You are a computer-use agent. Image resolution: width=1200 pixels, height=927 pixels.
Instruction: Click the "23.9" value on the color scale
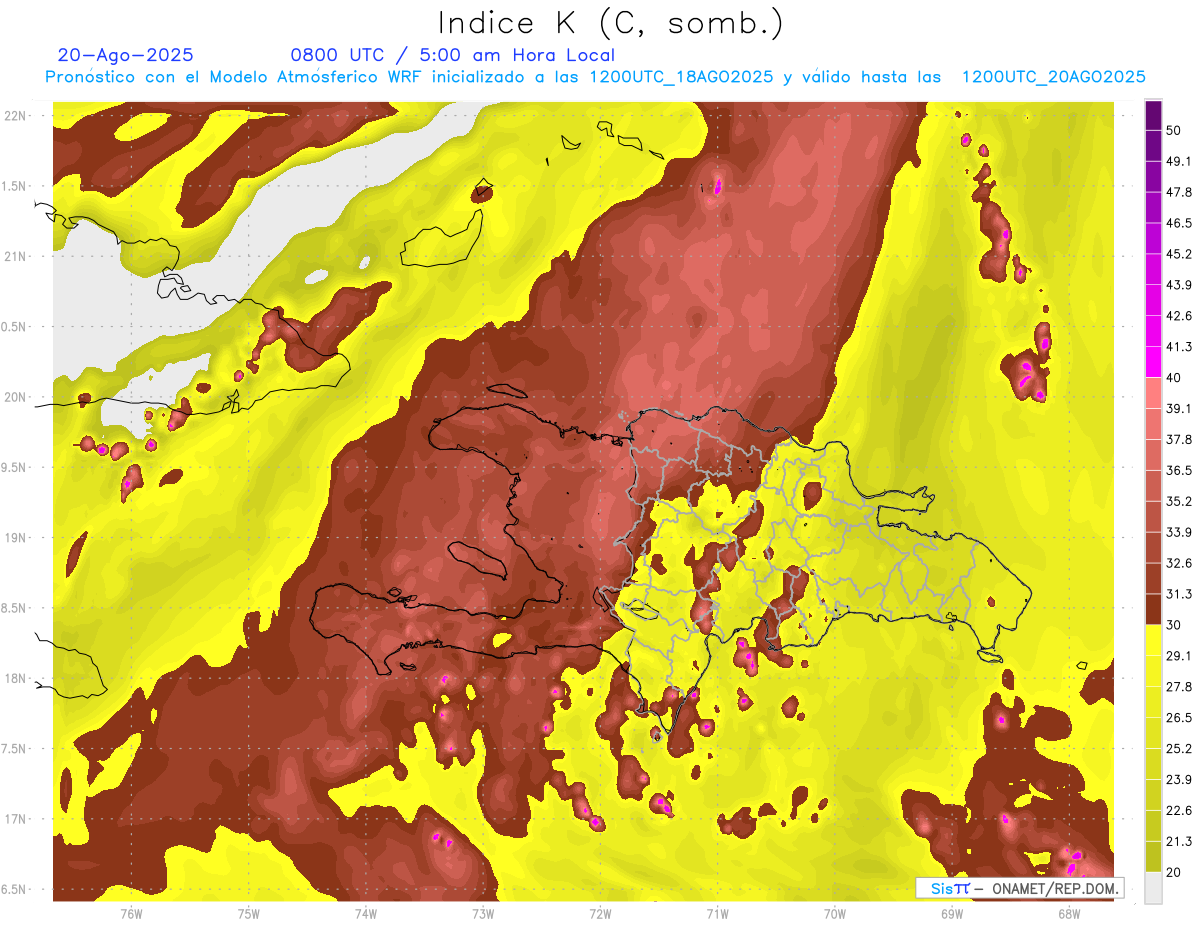1179,780
